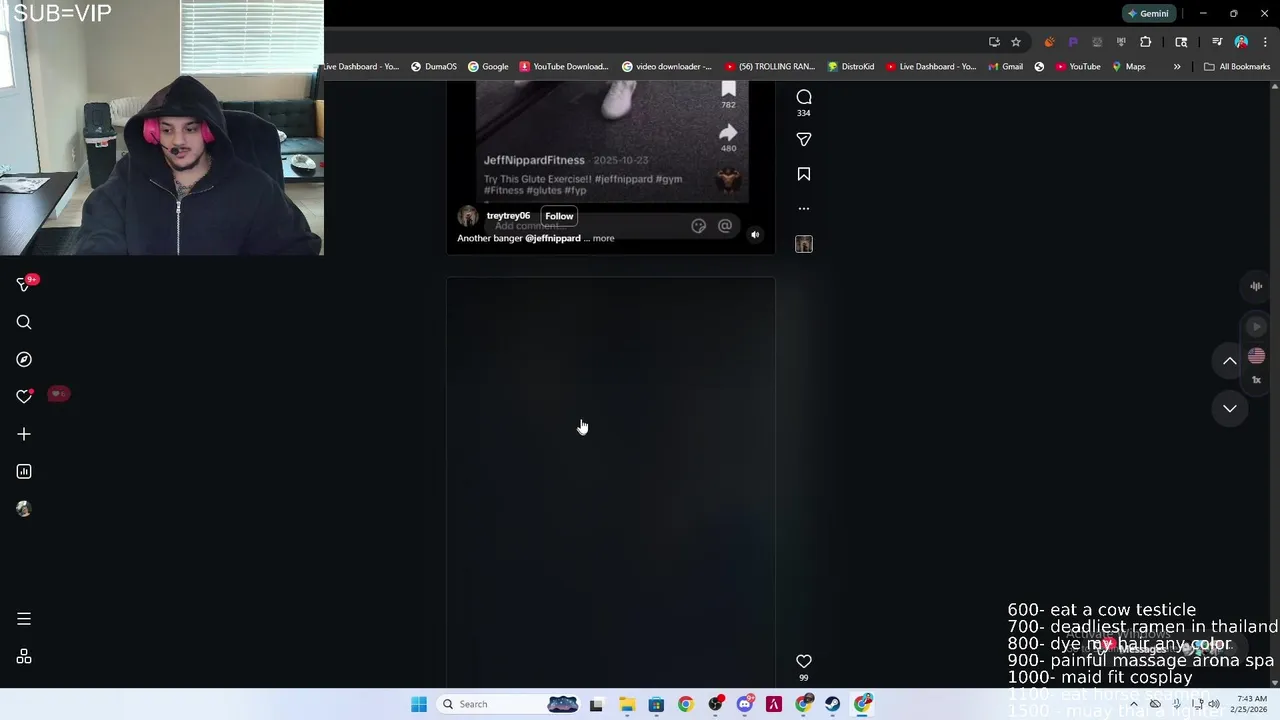
Task: Click the page search side-panel icon in toolbar
Action: (1181, 42)
